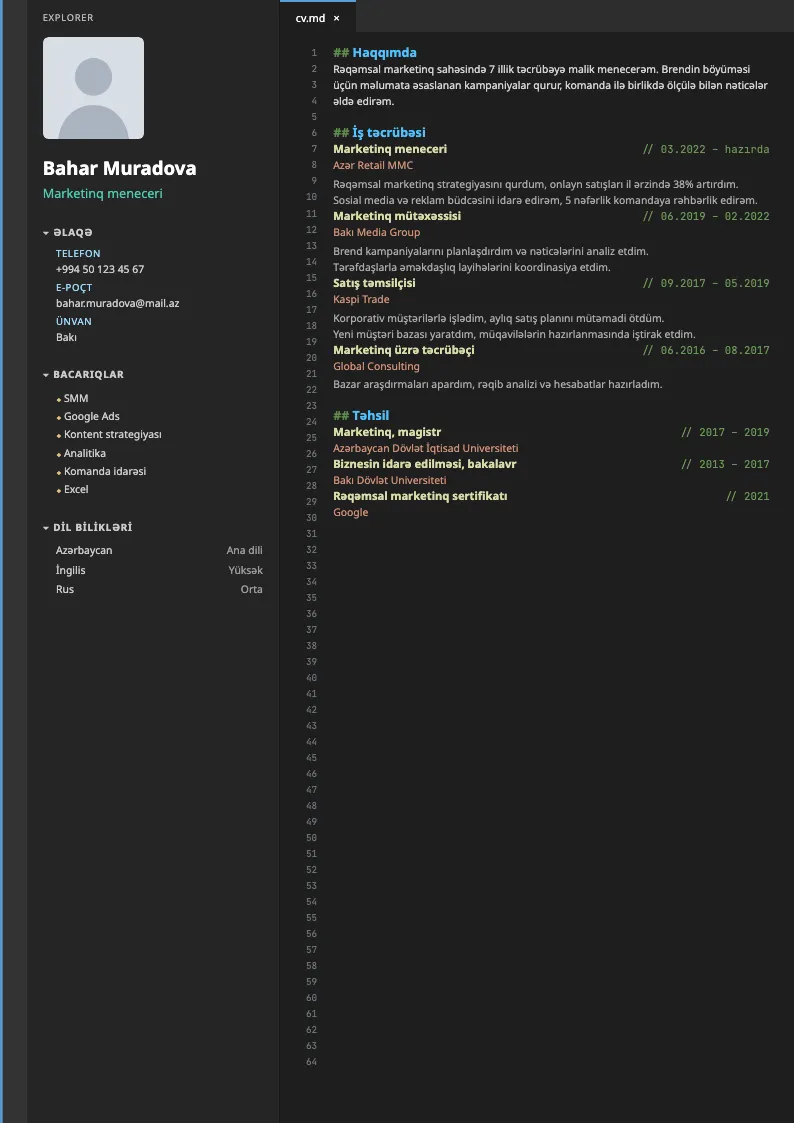
Task: Click the E-POÇT label
Action: point(74,288)
